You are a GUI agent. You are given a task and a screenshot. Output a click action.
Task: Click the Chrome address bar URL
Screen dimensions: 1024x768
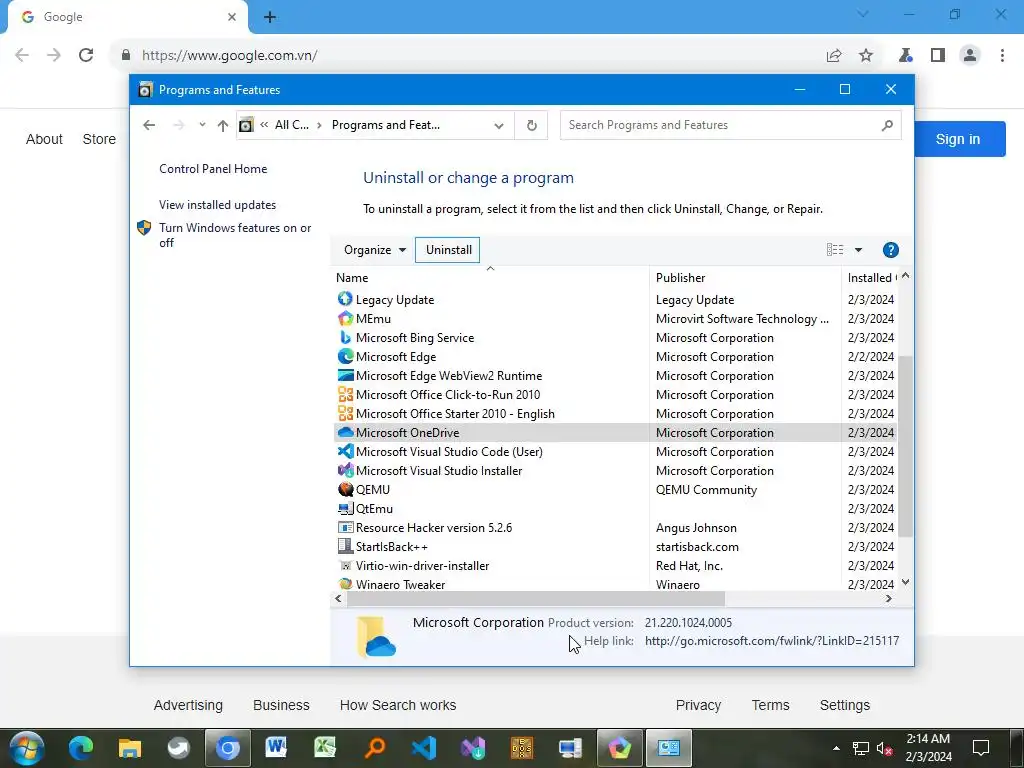click(229, 55)
